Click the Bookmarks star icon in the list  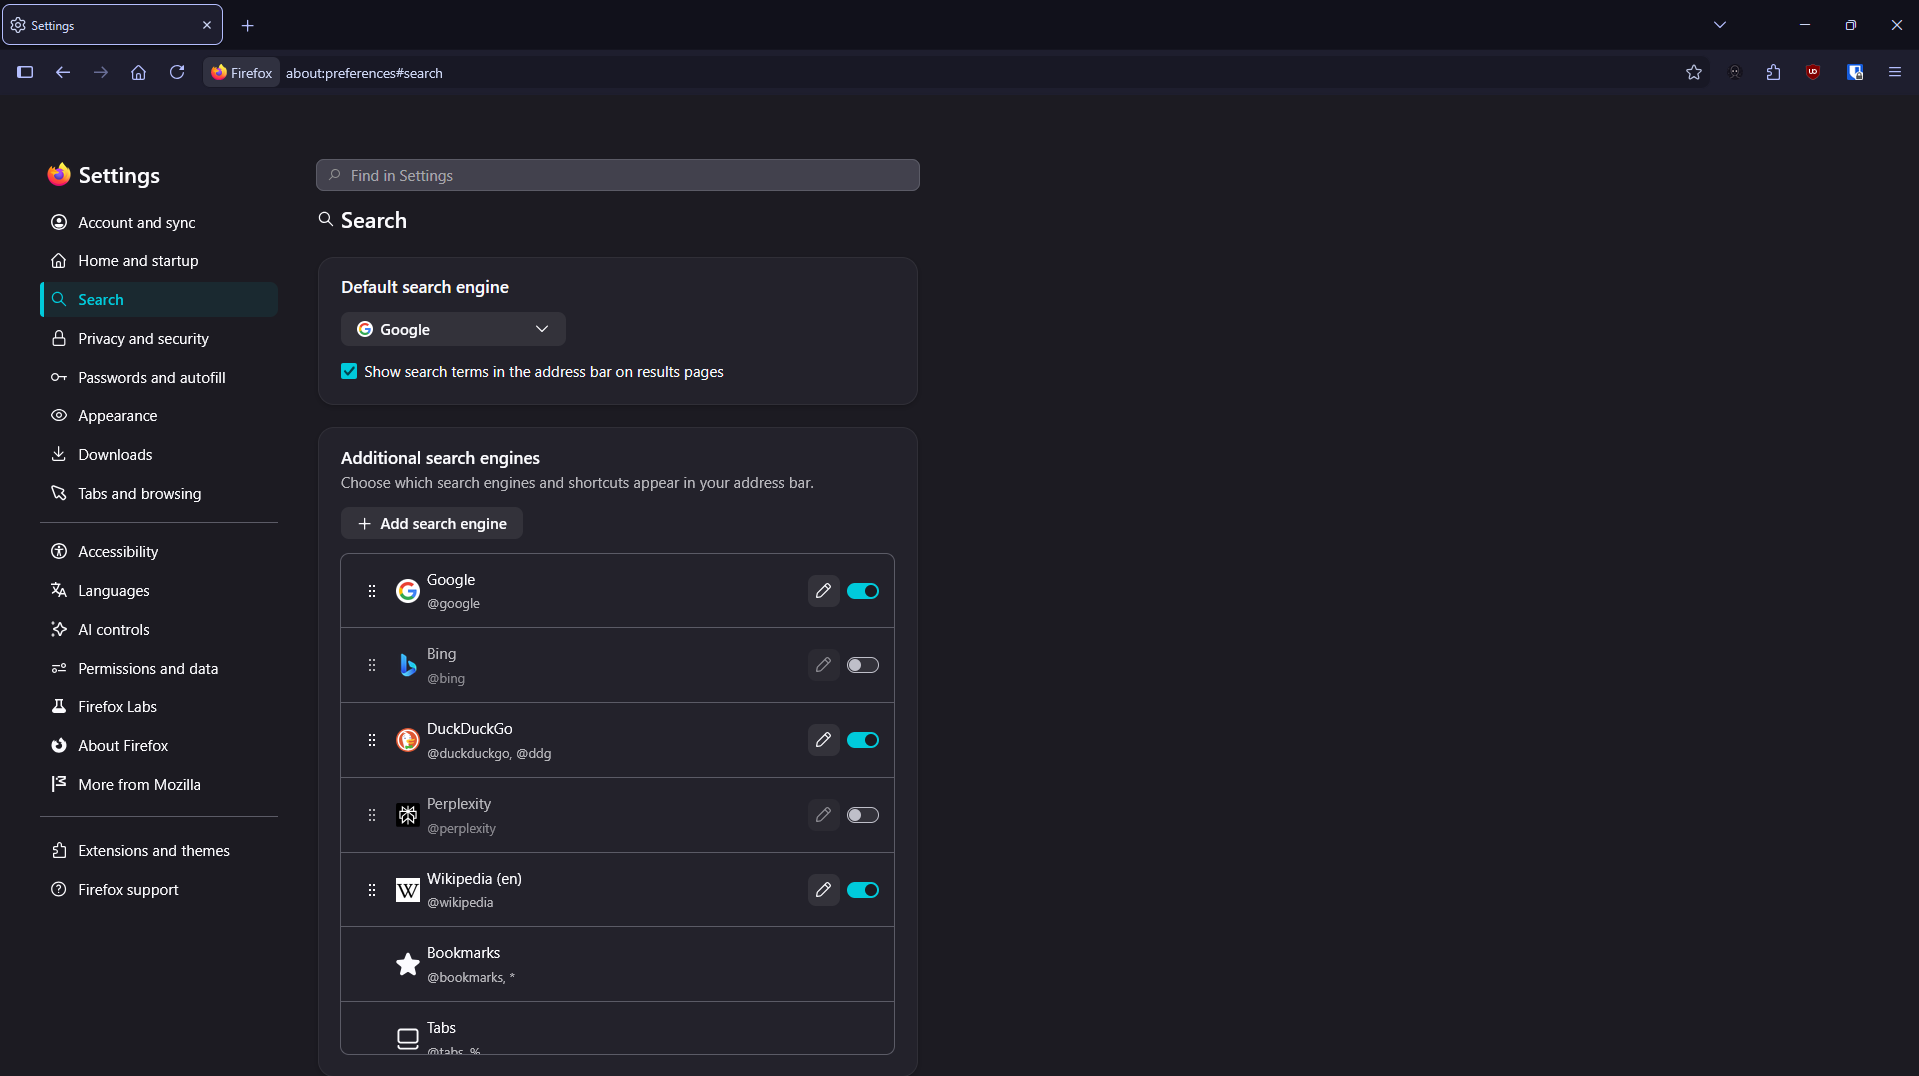(408, 964)
